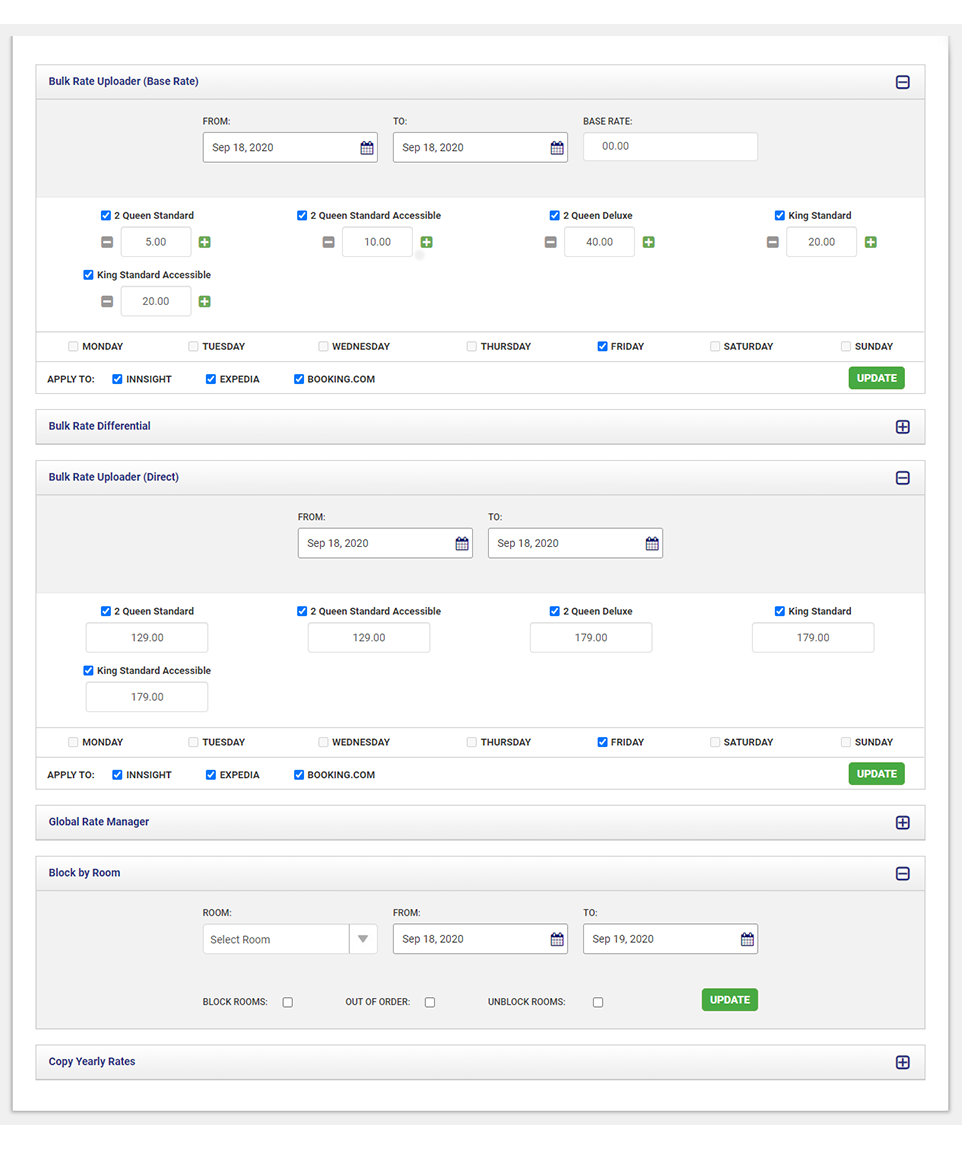Viewport: 962px width, 1152px height.
Task: Increase King Standard Accessible differential
Action: click(205, 301)
